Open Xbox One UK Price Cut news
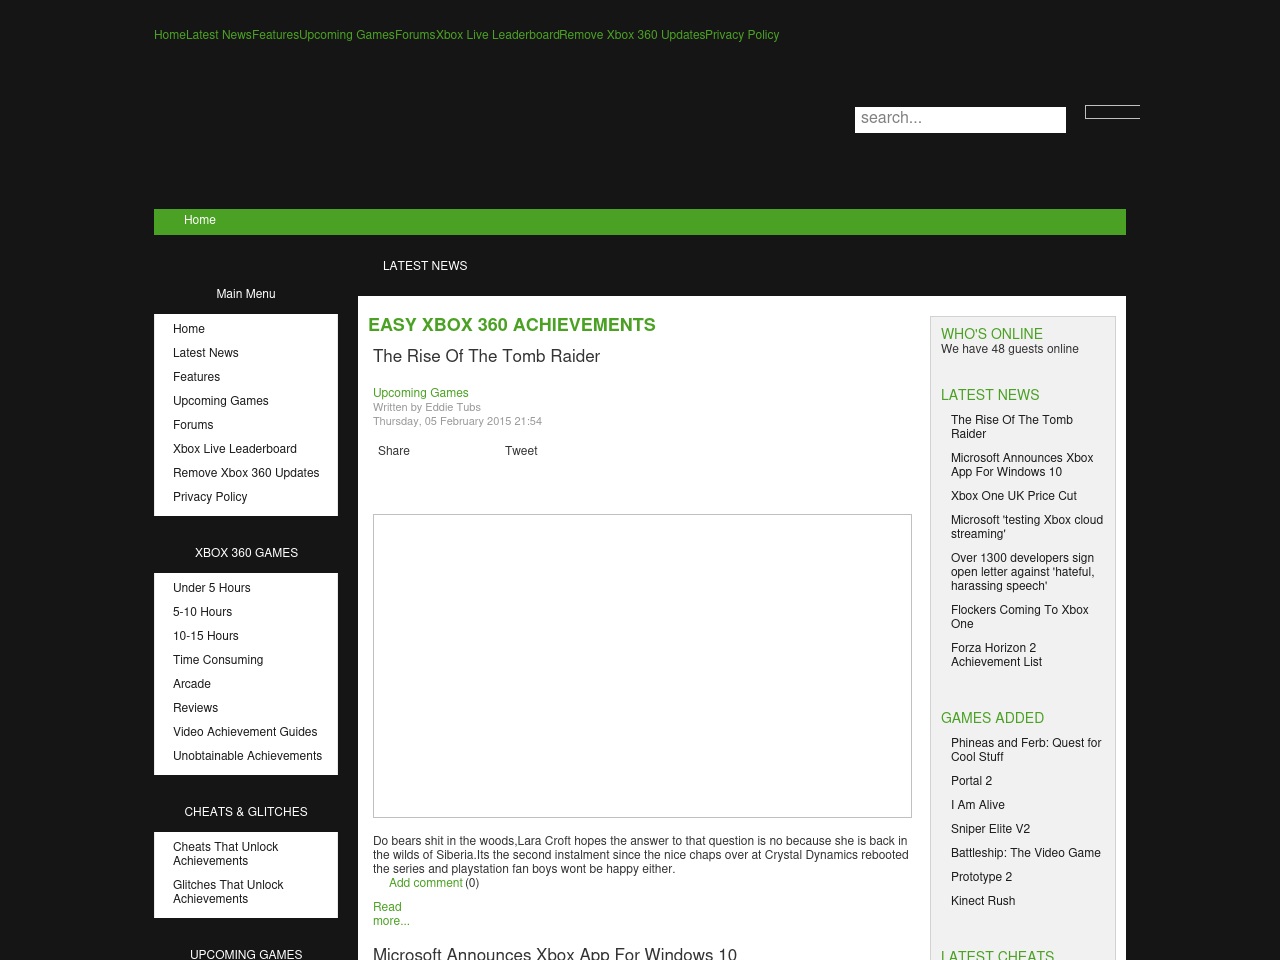 [x=1014, y=496]
